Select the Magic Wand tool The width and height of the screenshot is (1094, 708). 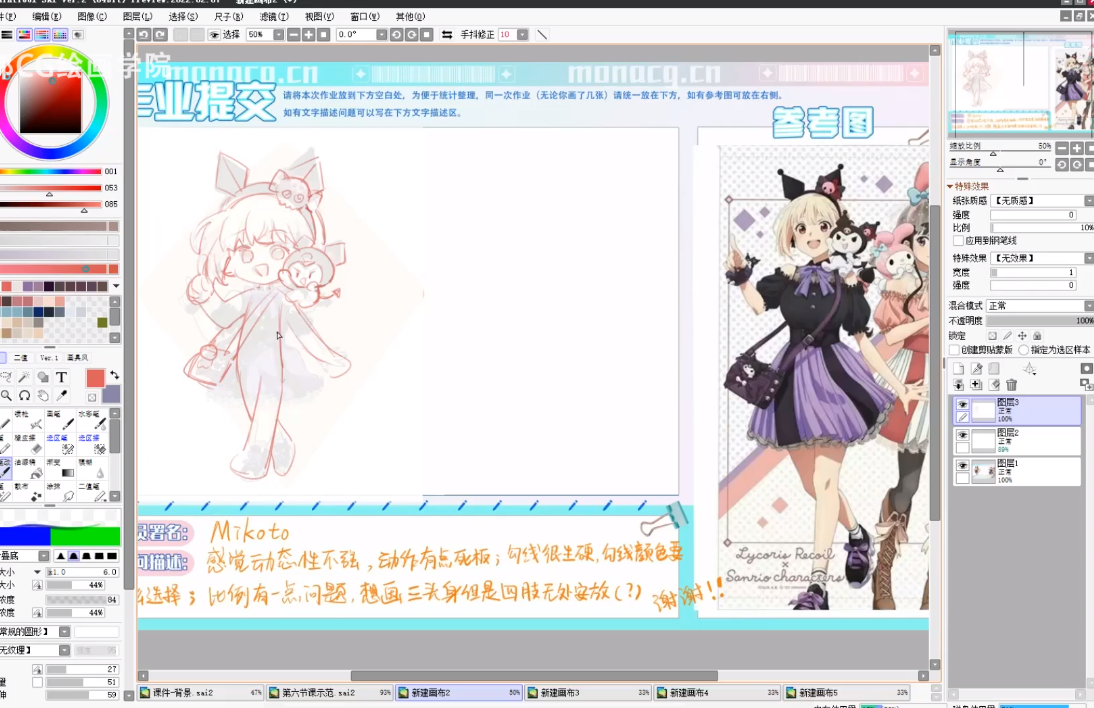pos(24,377)
